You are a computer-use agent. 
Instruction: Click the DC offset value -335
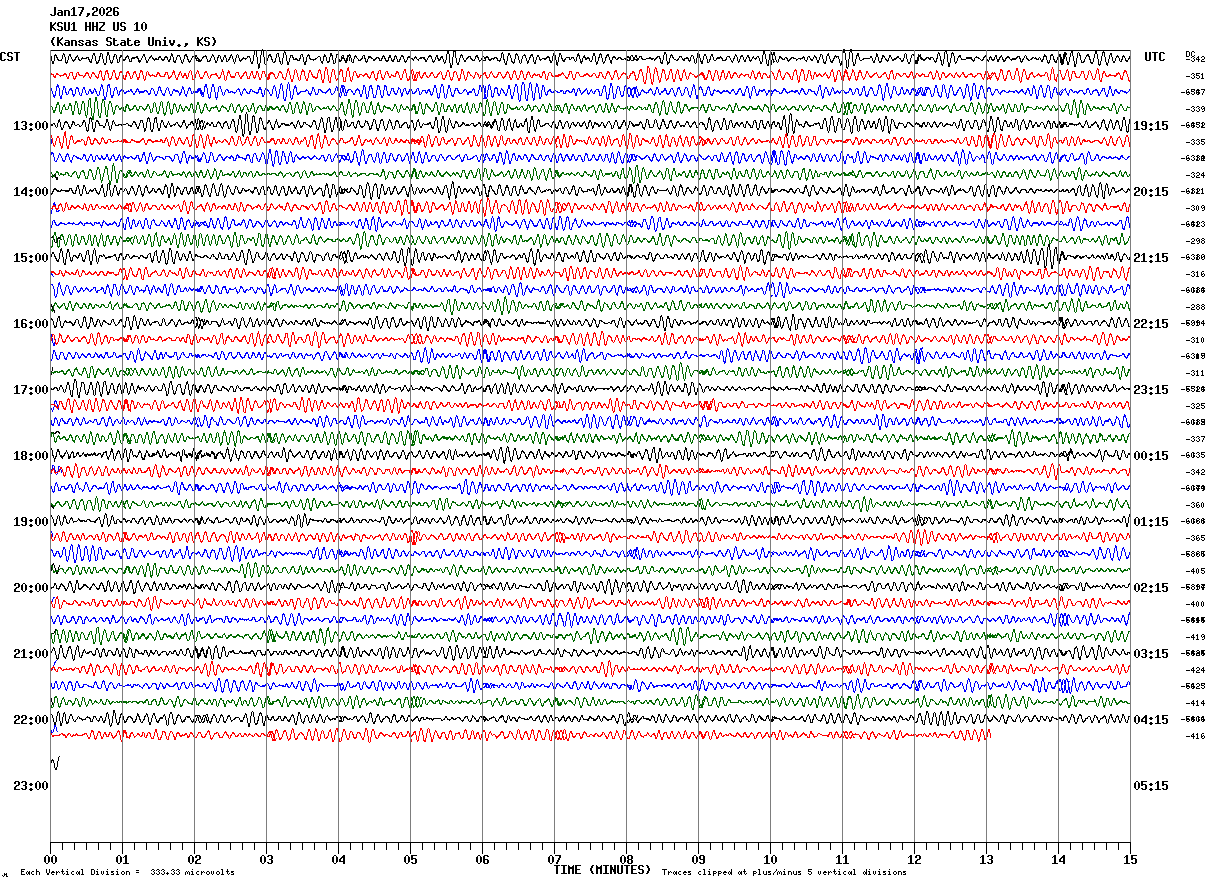click(x=1195, y=142)
